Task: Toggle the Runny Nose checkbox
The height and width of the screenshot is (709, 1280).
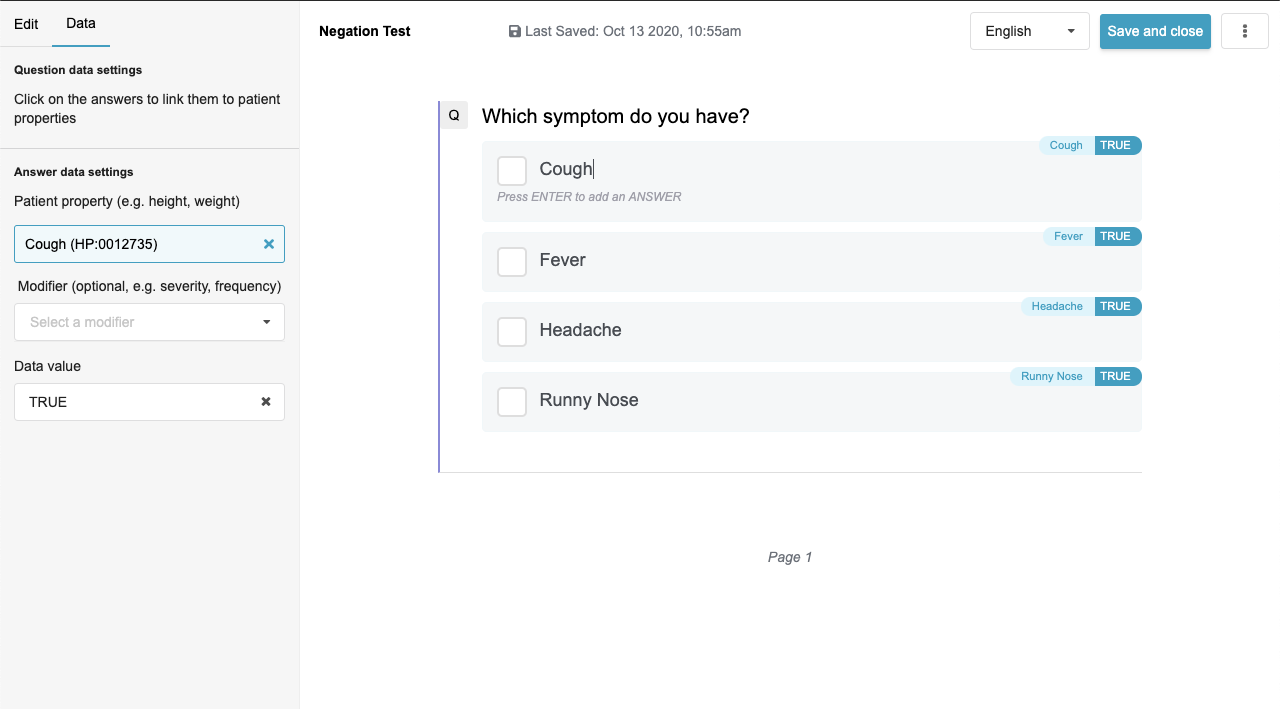Action: (x=512, y=402)
